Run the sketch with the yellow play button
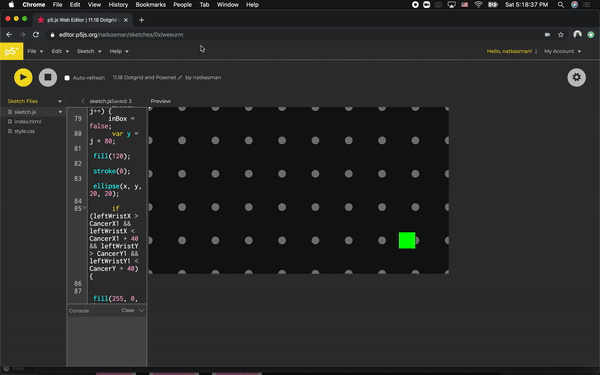The width and height of the screenshot is (600, 375). (23, 77)
